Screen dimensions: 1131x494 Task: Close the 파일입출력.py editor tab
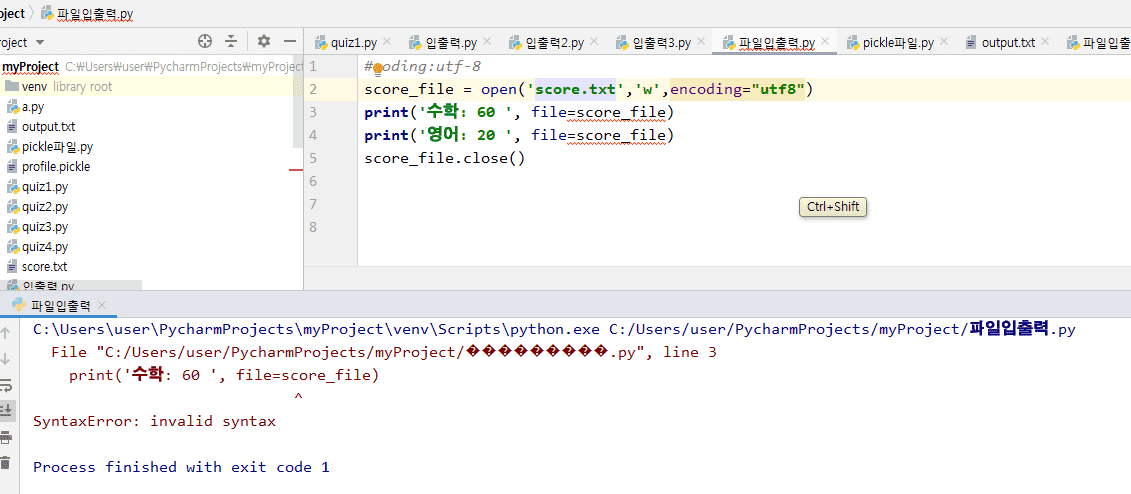tap(826, 42)
